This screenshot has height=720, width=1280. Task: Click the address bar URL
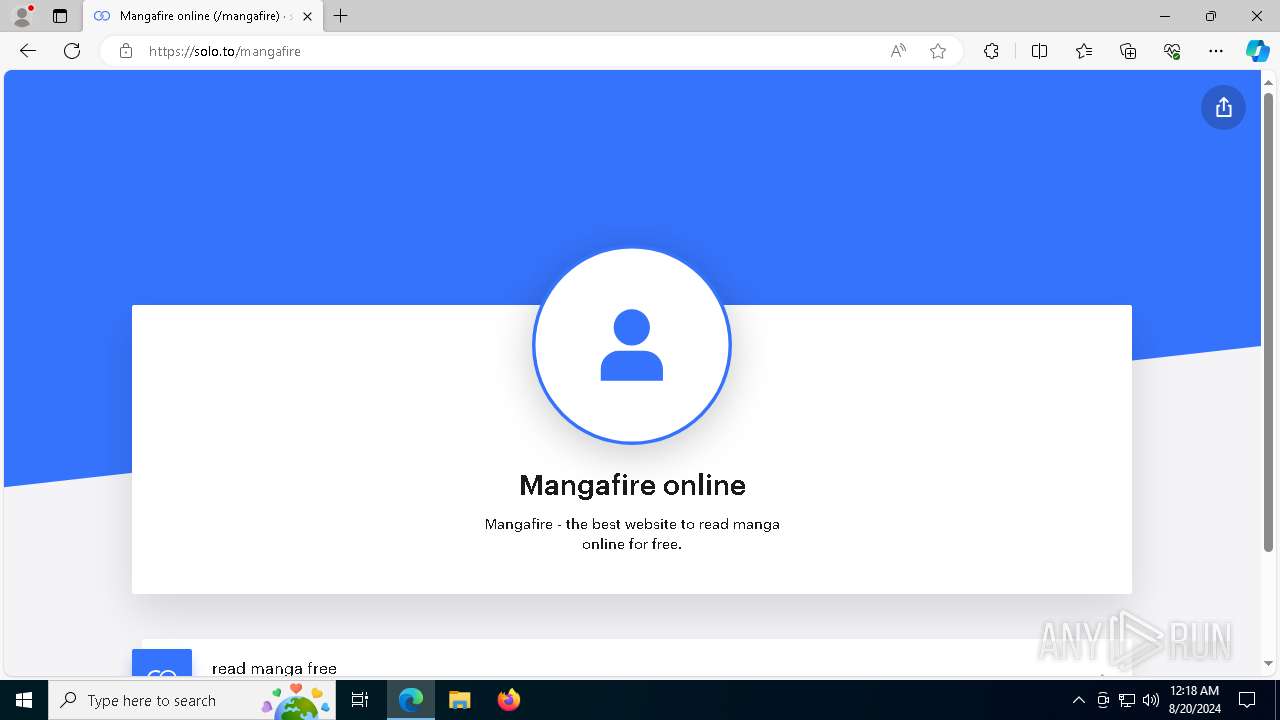pos(224,51)
